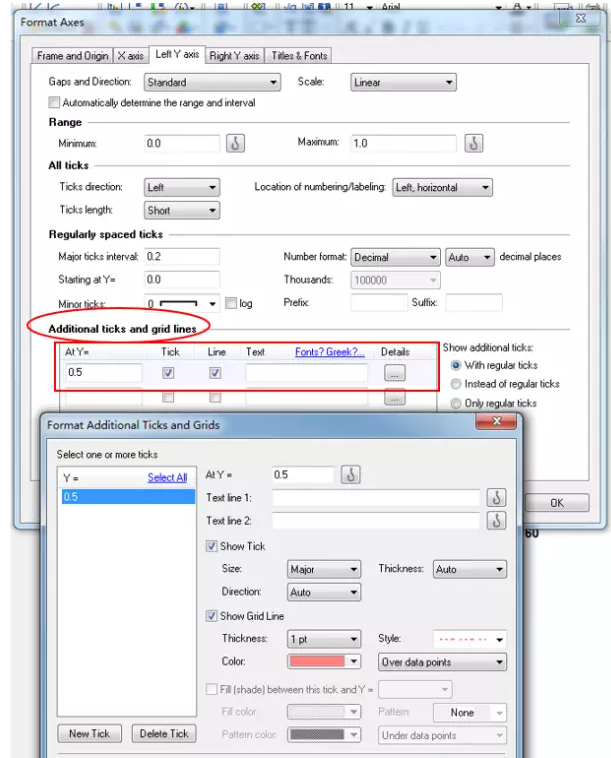The image size is (611, 758).
Task: Open the grid line Color swatch picker
Action: click(323, 661)
